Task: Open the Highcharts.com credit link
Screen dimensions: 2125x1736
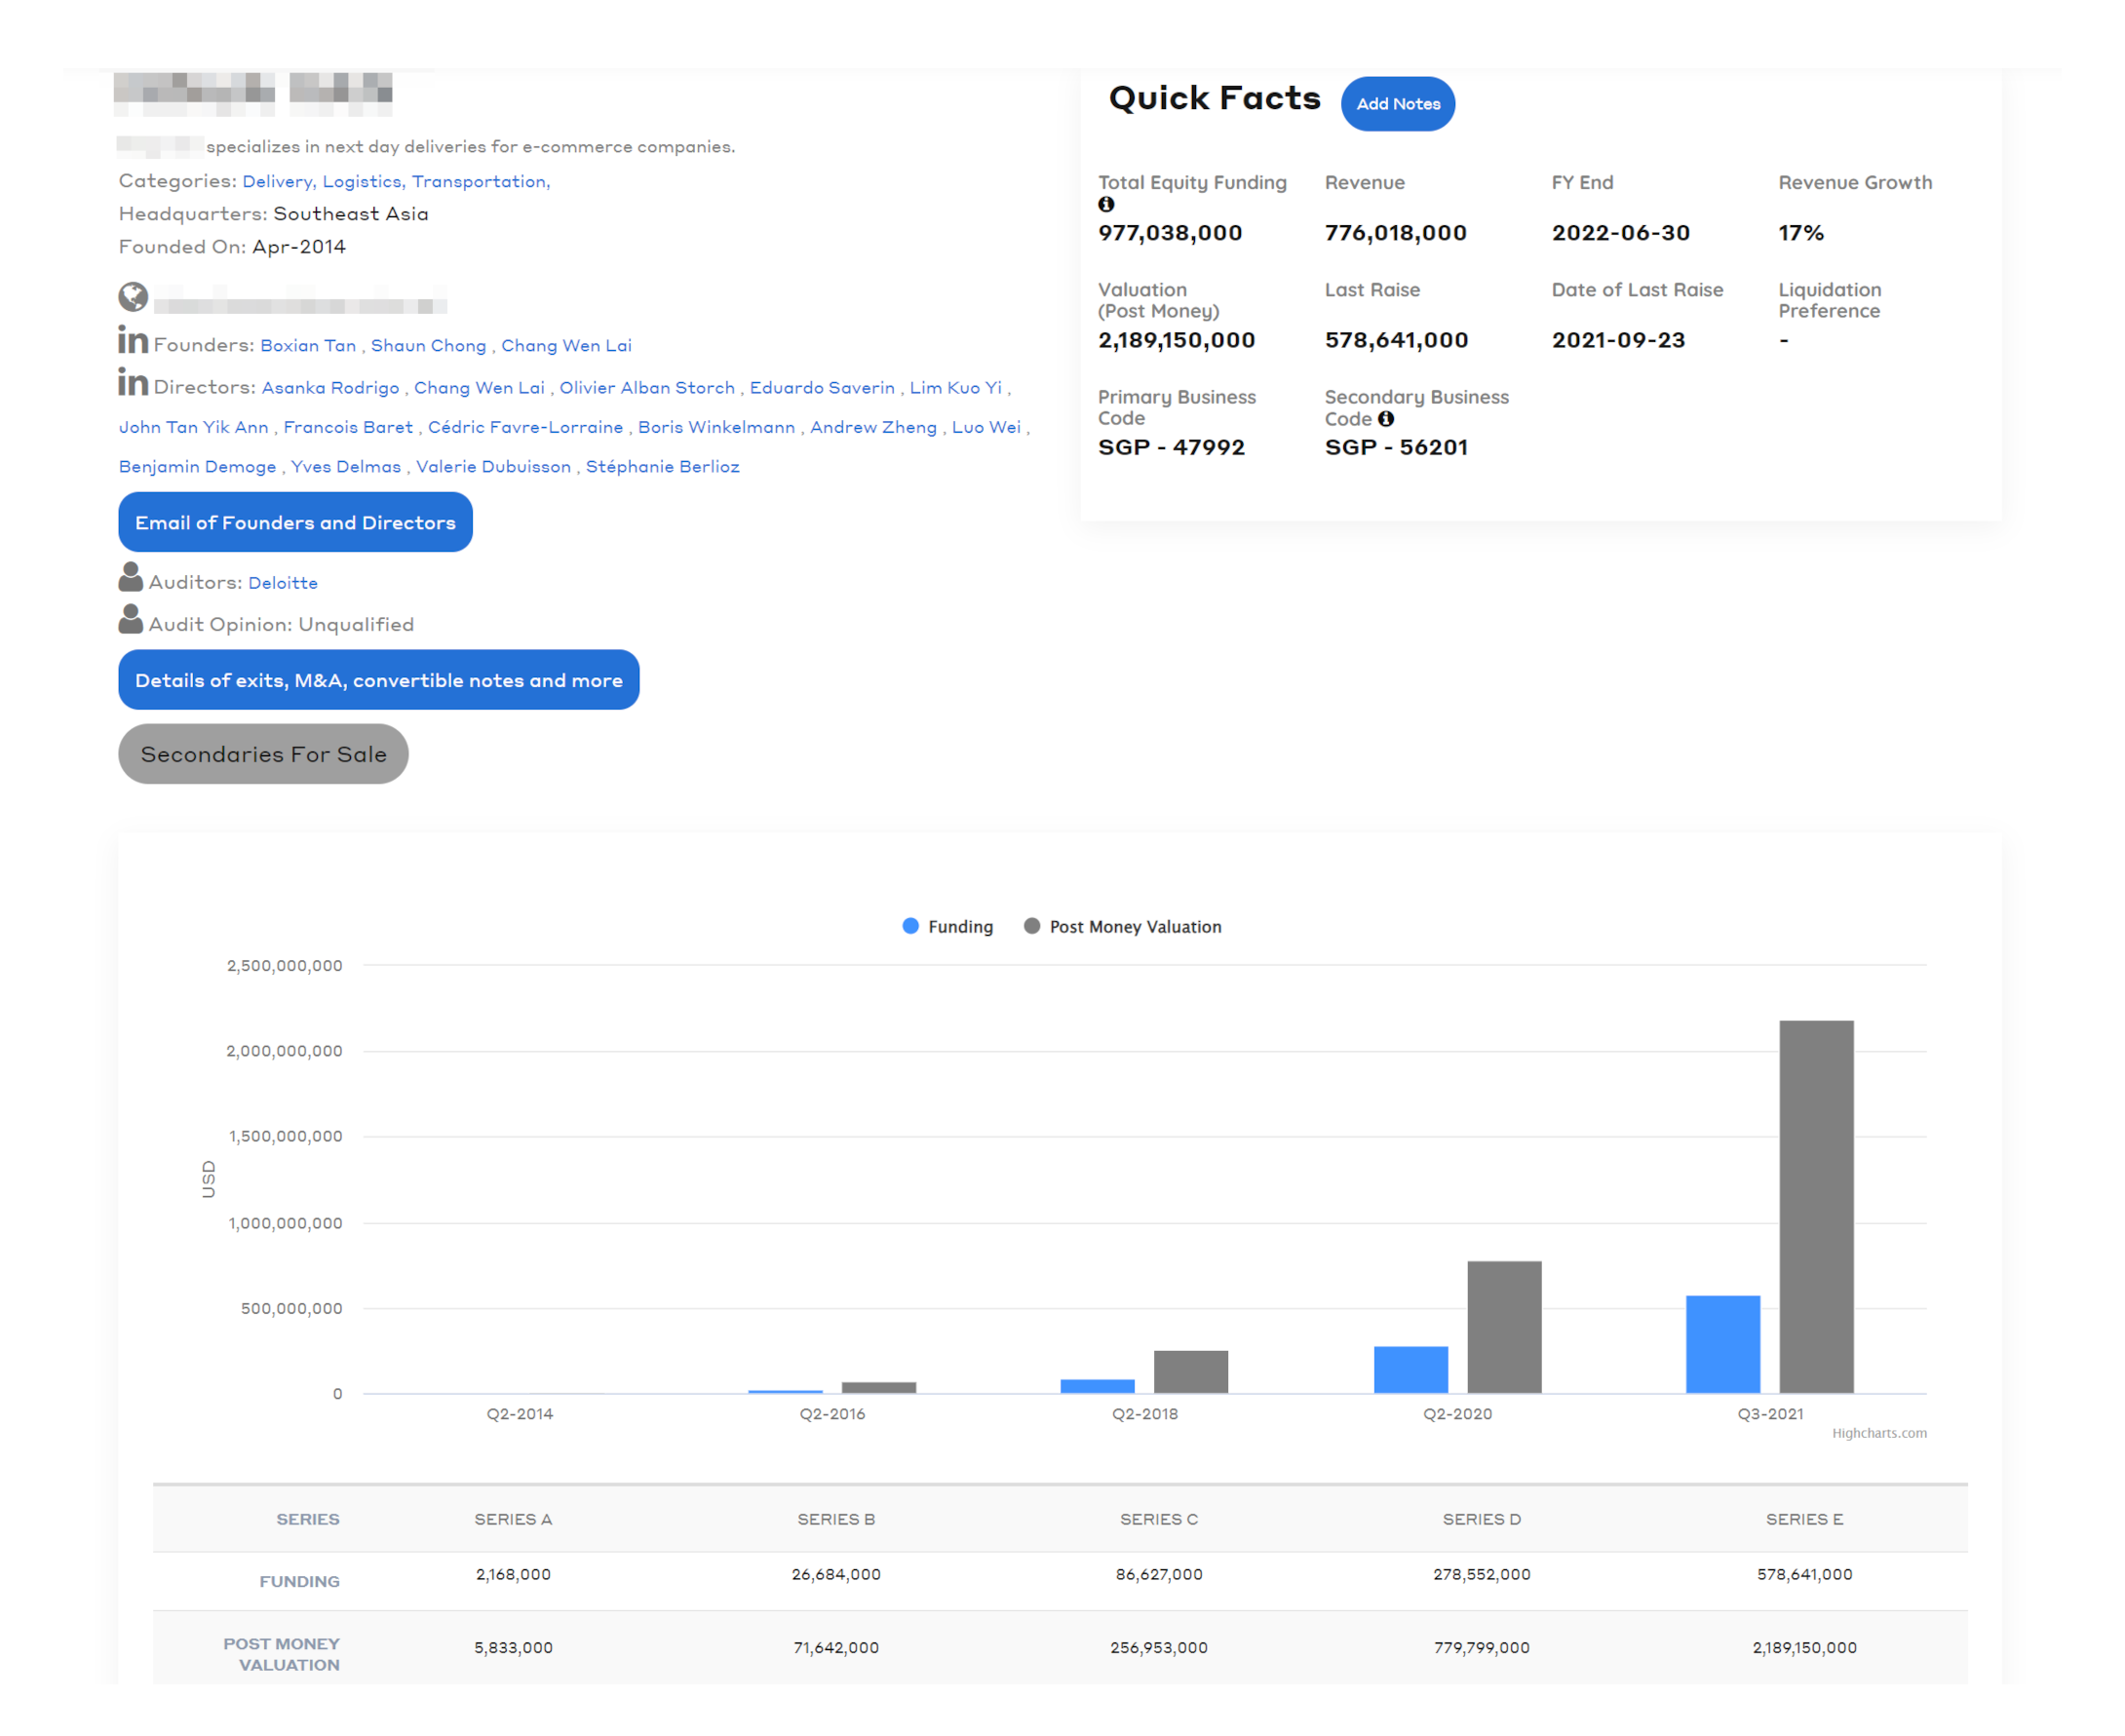Action: coord(1879,1434)
